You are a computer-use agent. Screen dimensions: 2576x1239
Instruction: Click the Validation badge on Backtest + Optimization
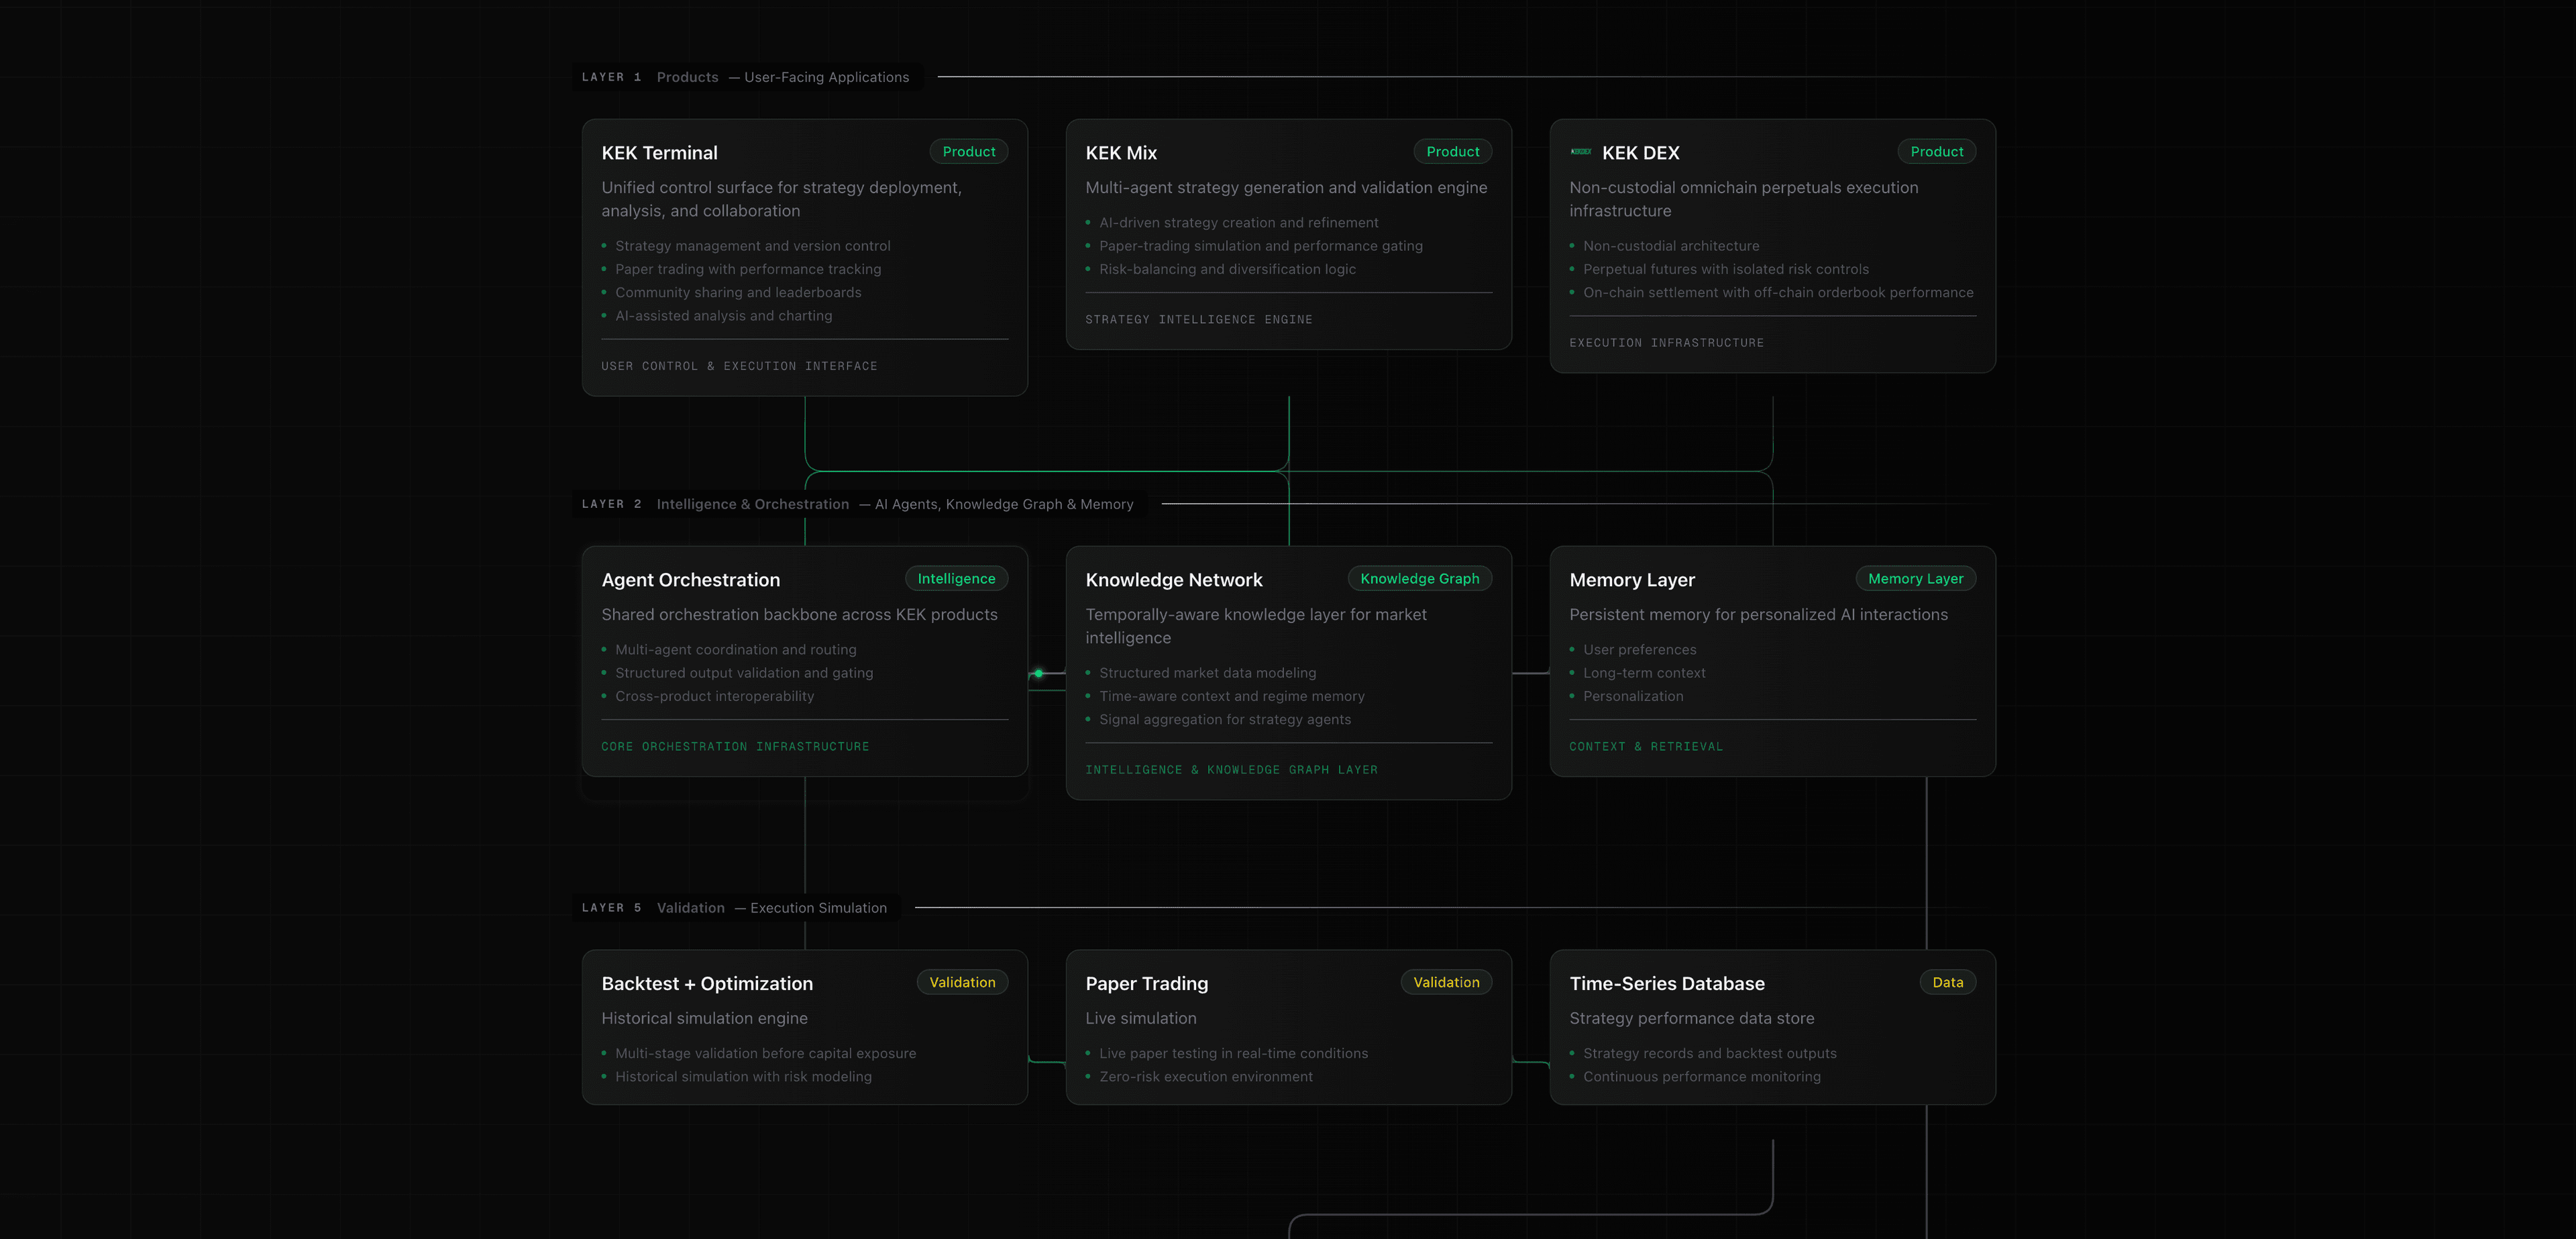click(962, 982)
